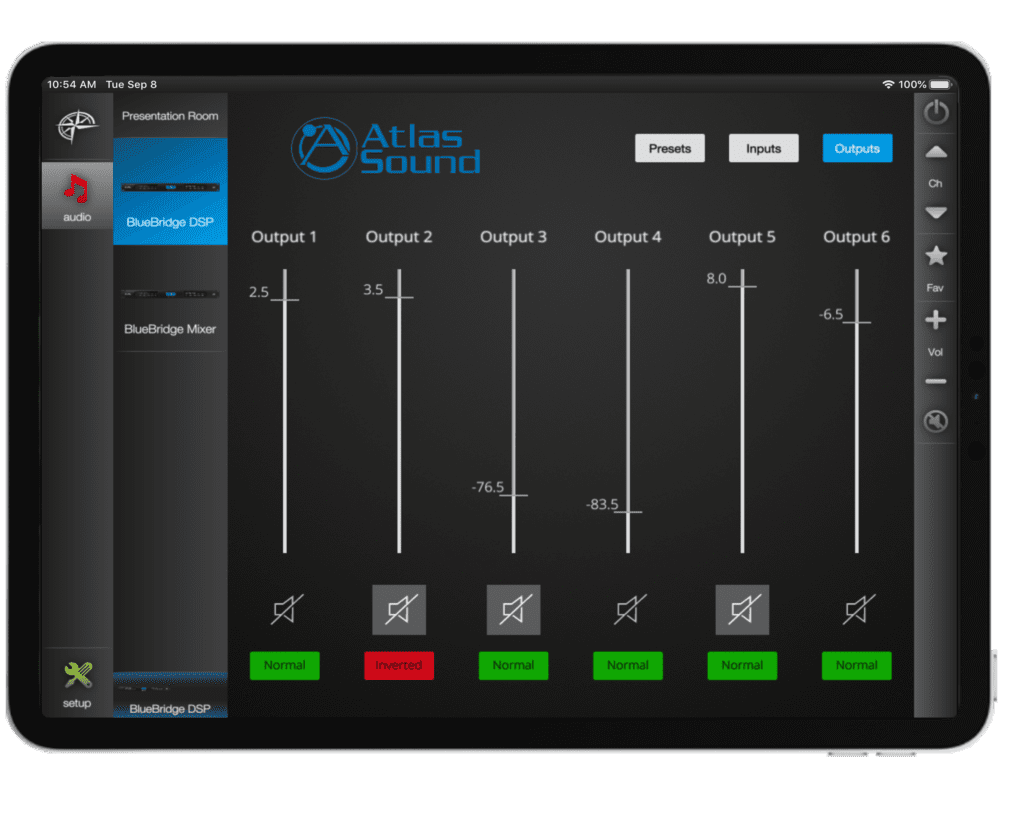This screenshot has width=1024, height=834.
Task: Open the bottom BlueBridge DSP device
Action: click(x=170, y=696)
